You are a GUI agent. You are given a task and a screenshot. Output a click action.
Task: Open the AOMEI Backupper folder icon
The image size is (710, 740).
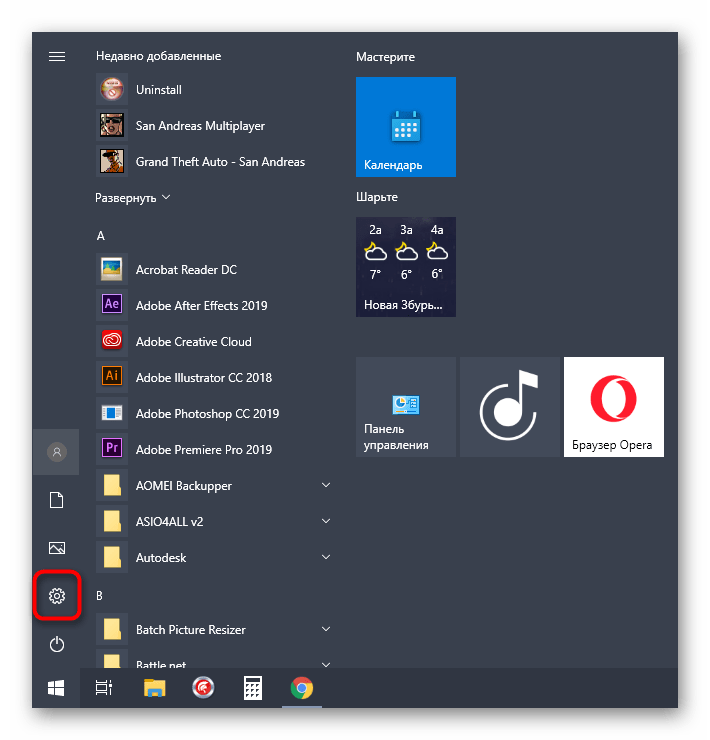[112, 485]
